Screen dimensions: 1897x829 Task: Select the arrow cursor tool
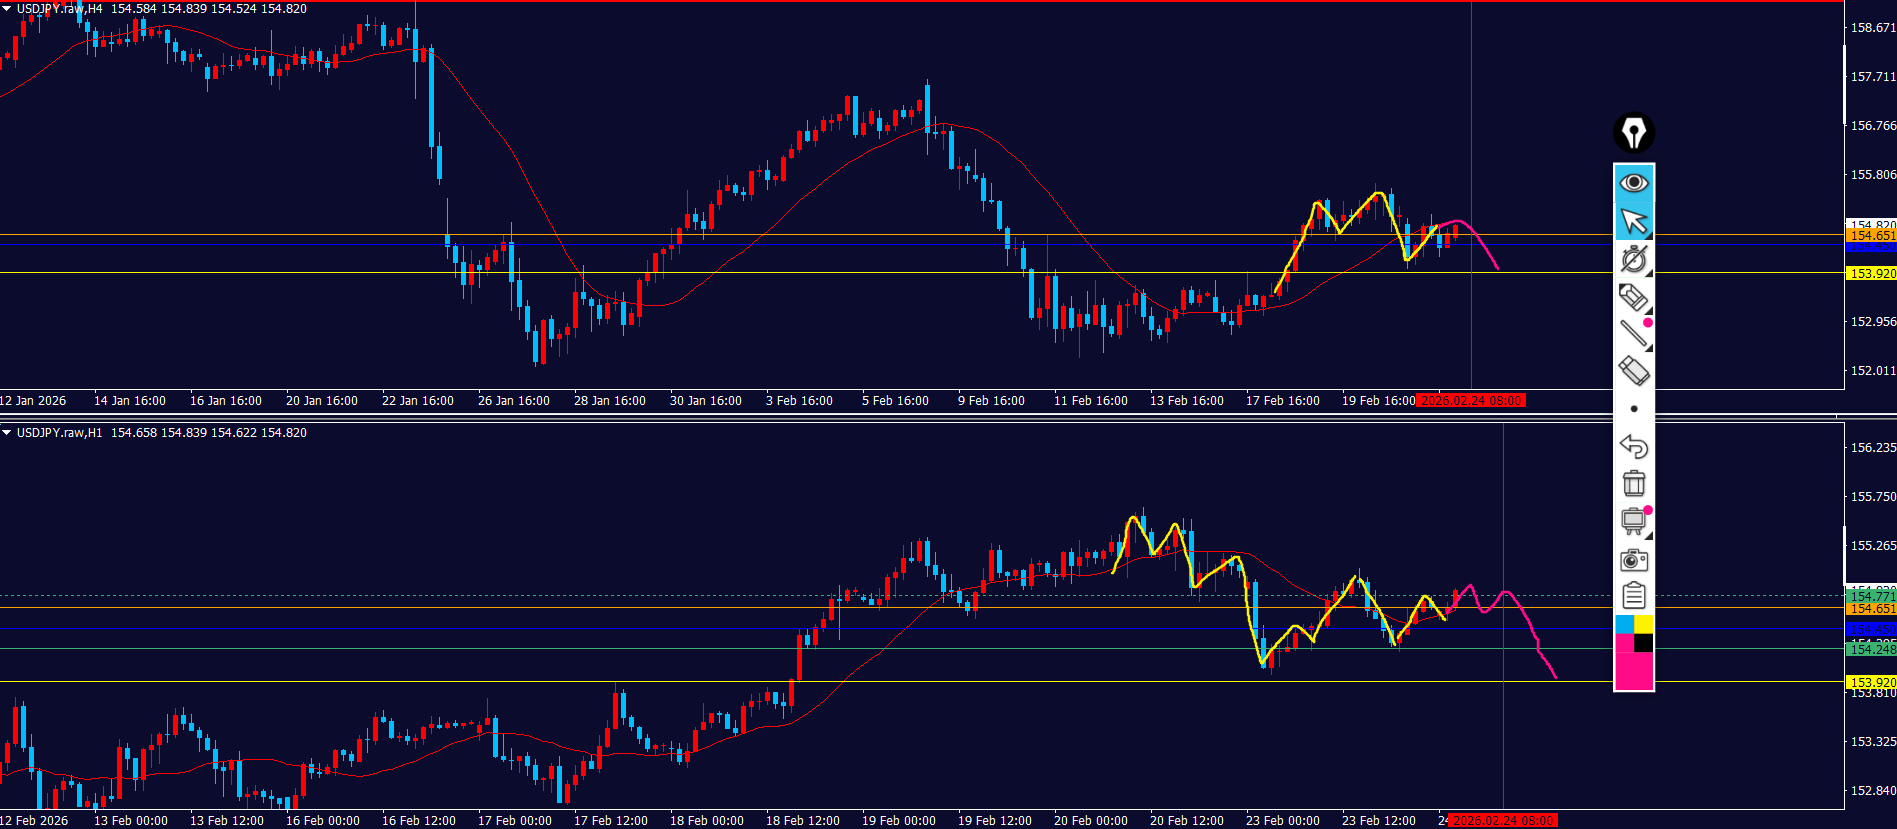click(1634, 221)
